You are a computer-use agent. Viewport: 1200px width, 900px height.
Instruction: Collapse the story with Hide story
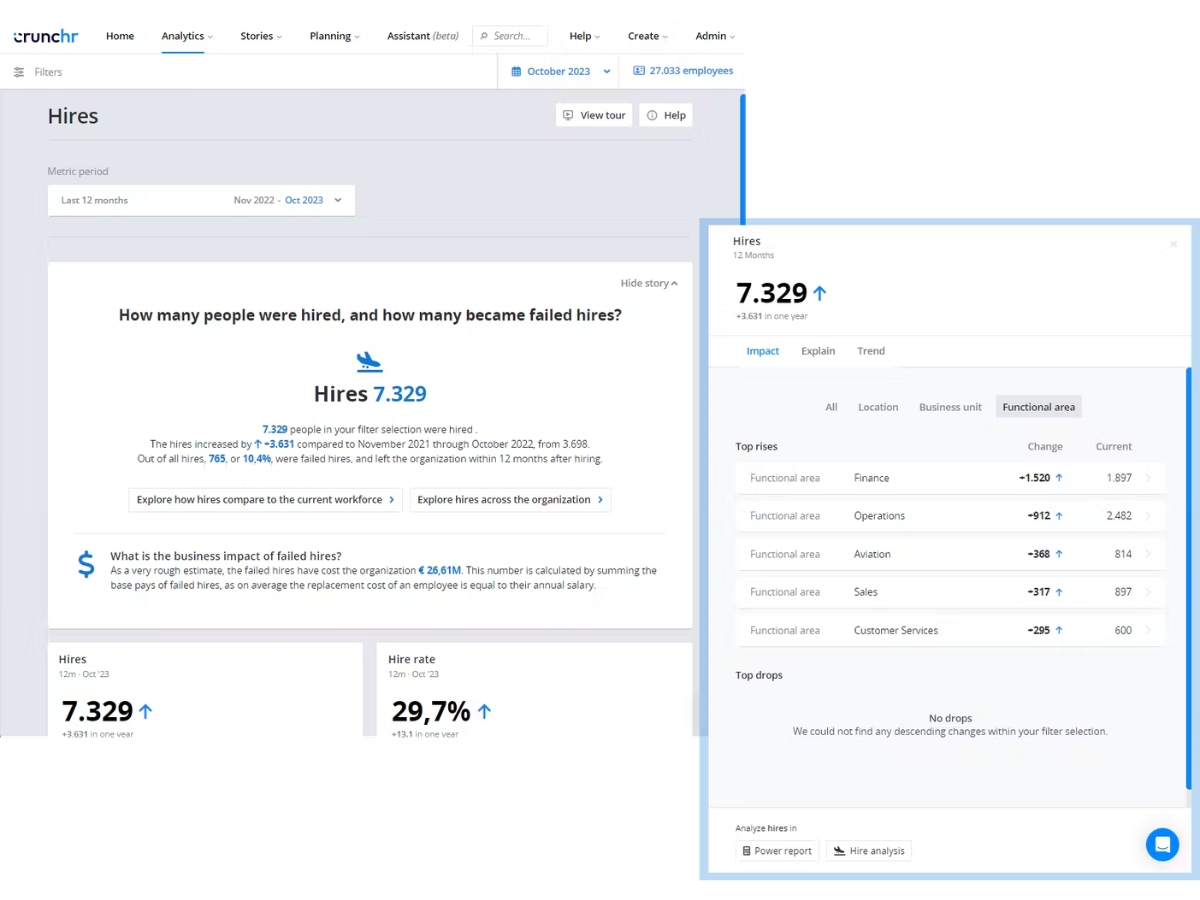649,283
